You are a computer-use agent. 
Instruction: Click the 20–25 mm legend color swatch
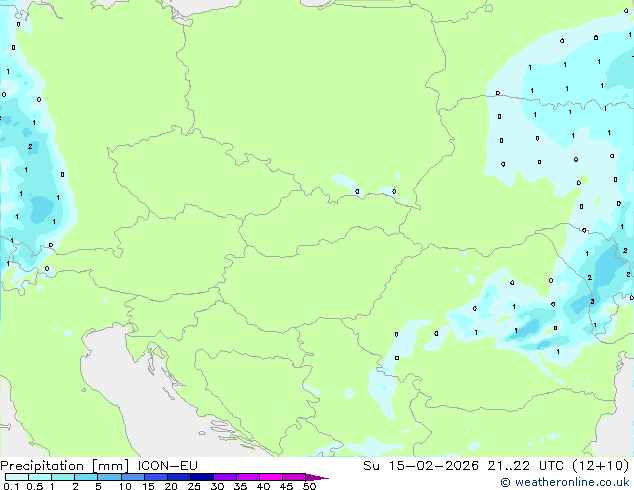point(179,477)
